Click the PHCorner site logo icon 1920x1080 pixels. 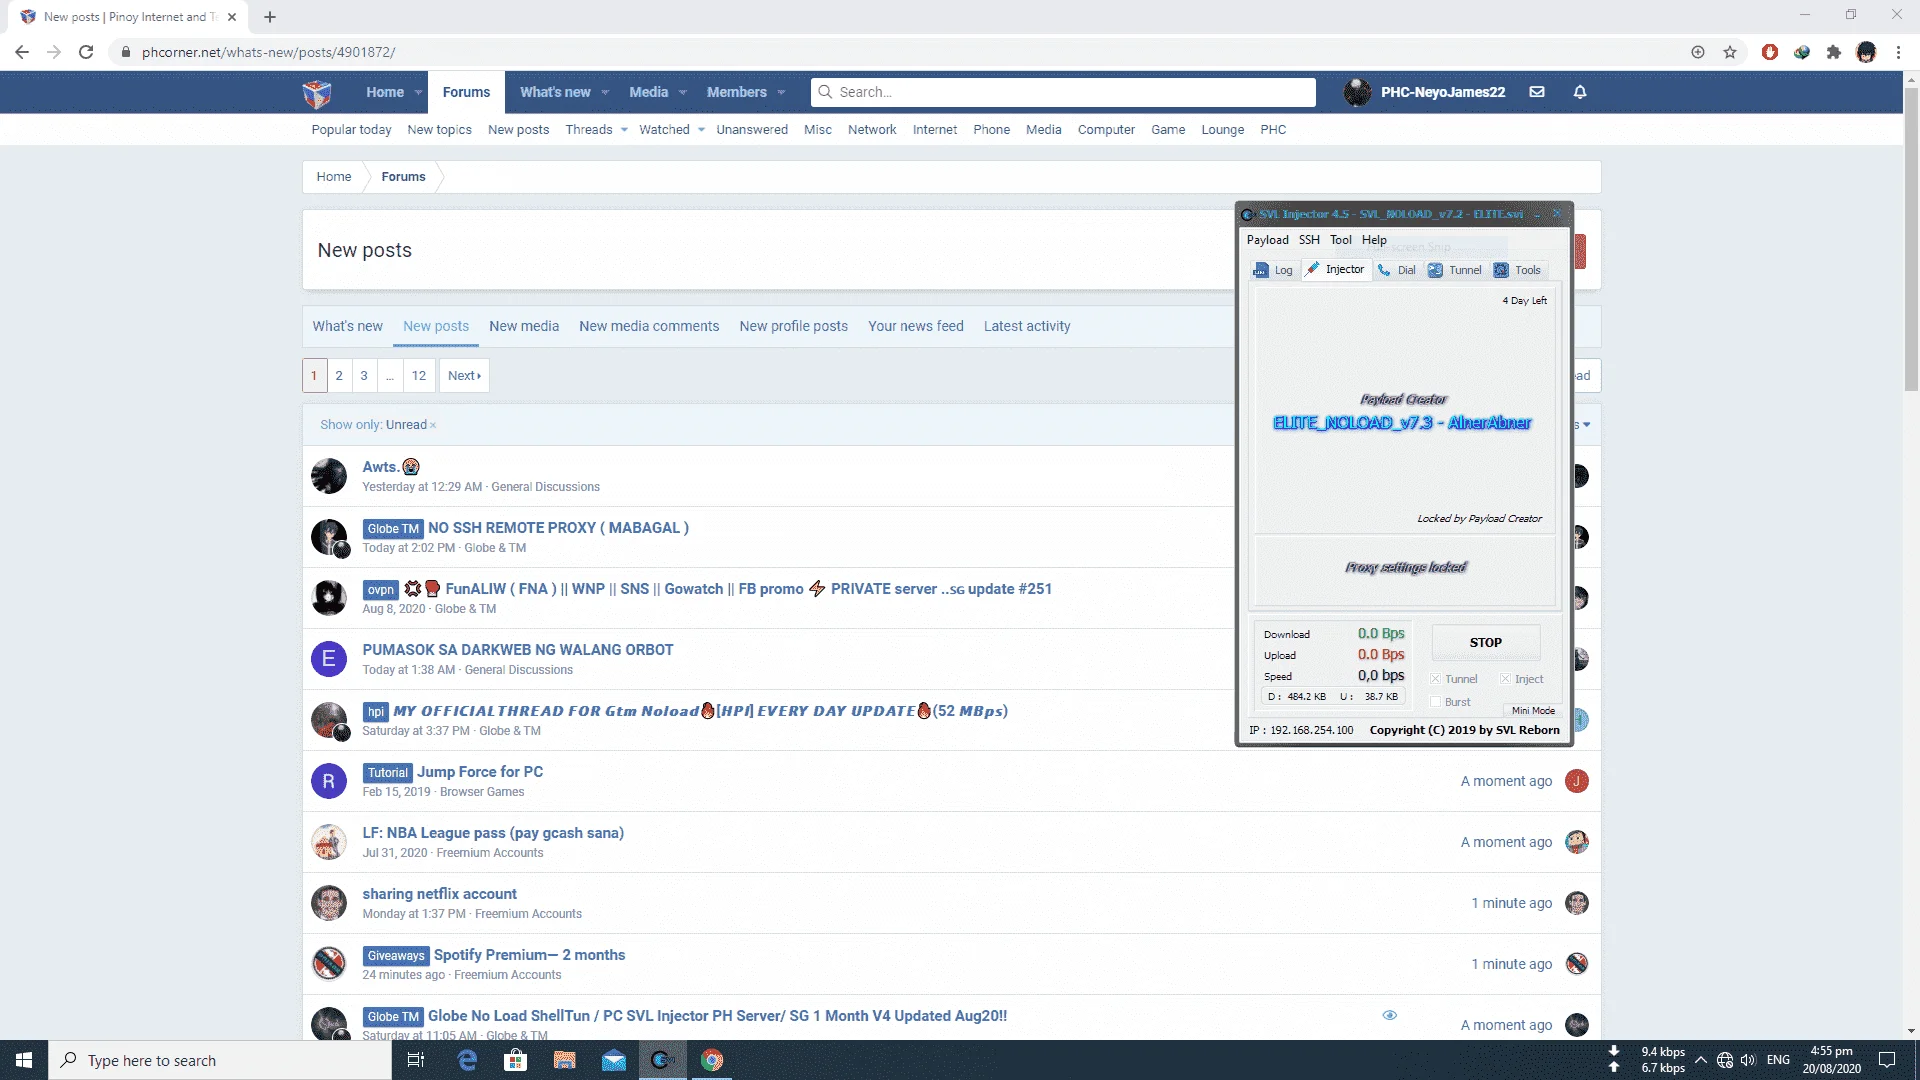point(317,93)
